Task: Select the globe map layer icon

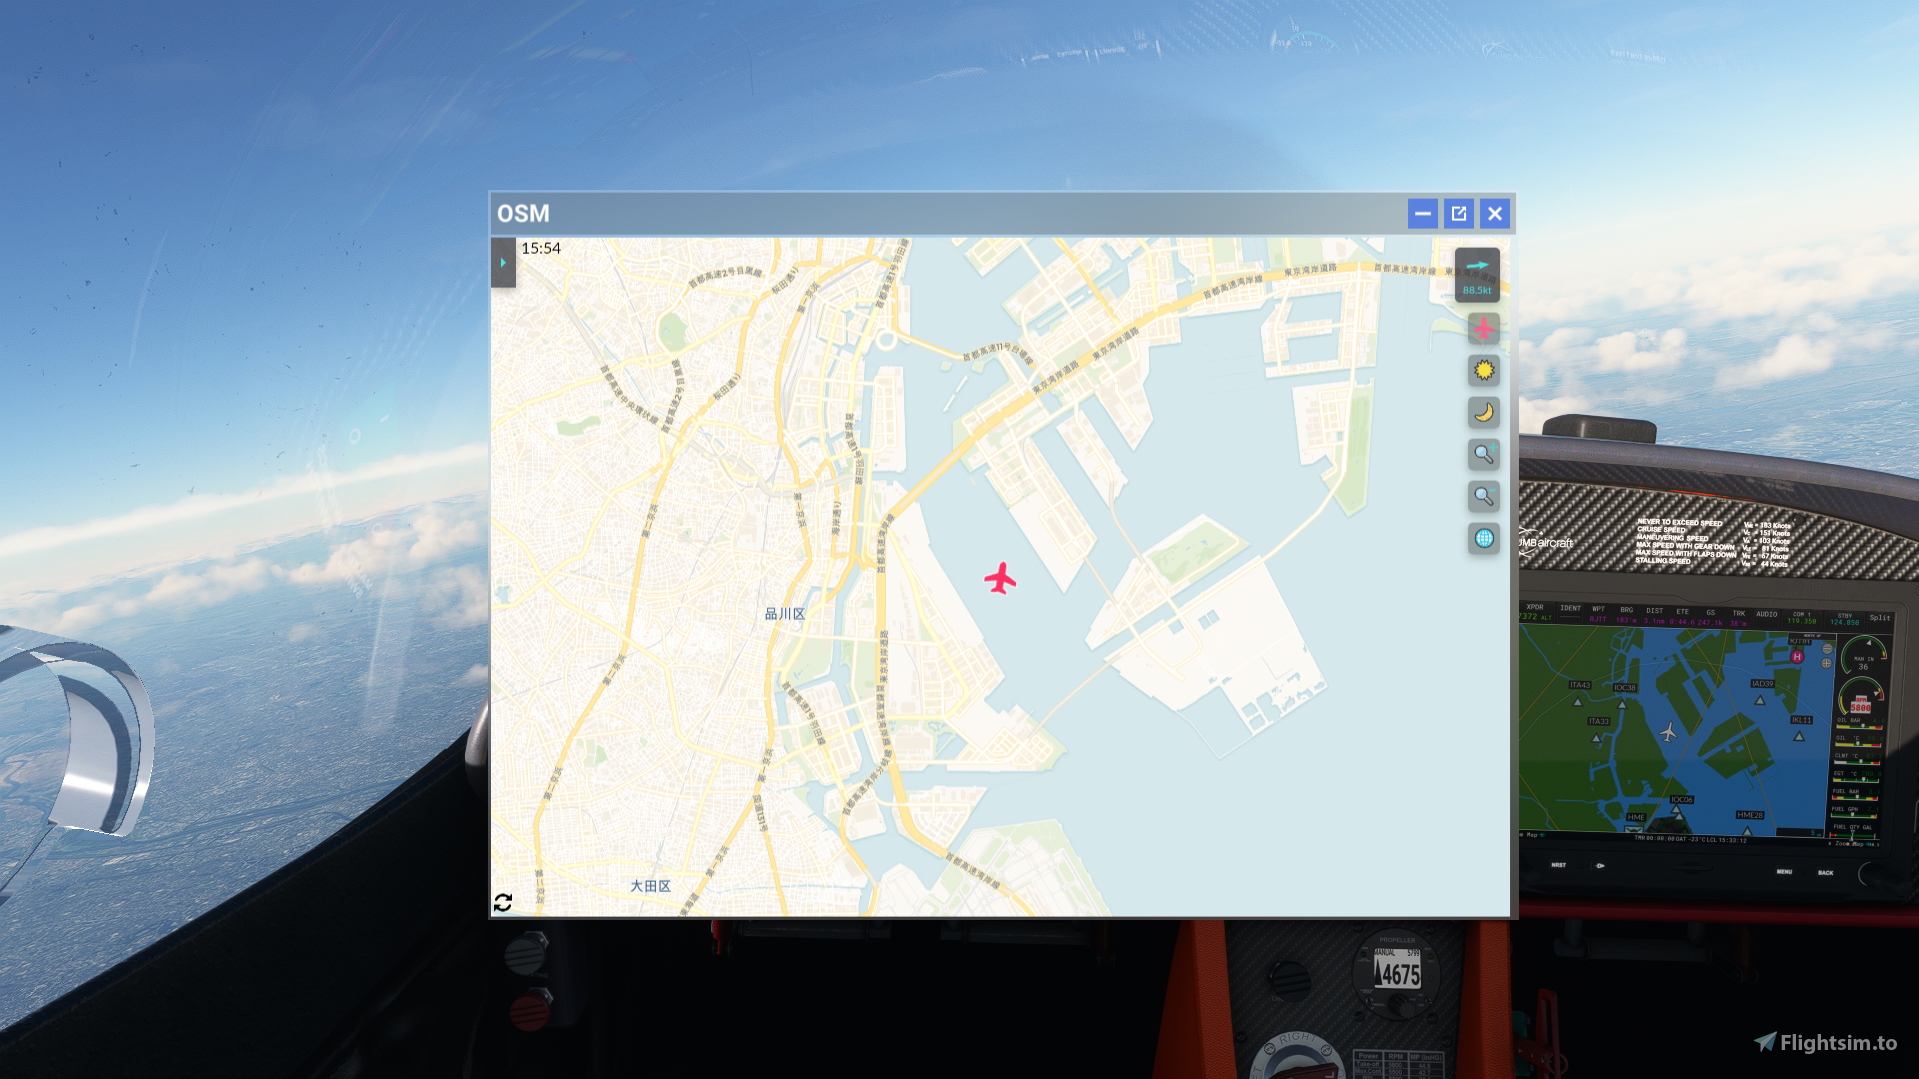Action: pyautogui.click(x=1483, y=539)
